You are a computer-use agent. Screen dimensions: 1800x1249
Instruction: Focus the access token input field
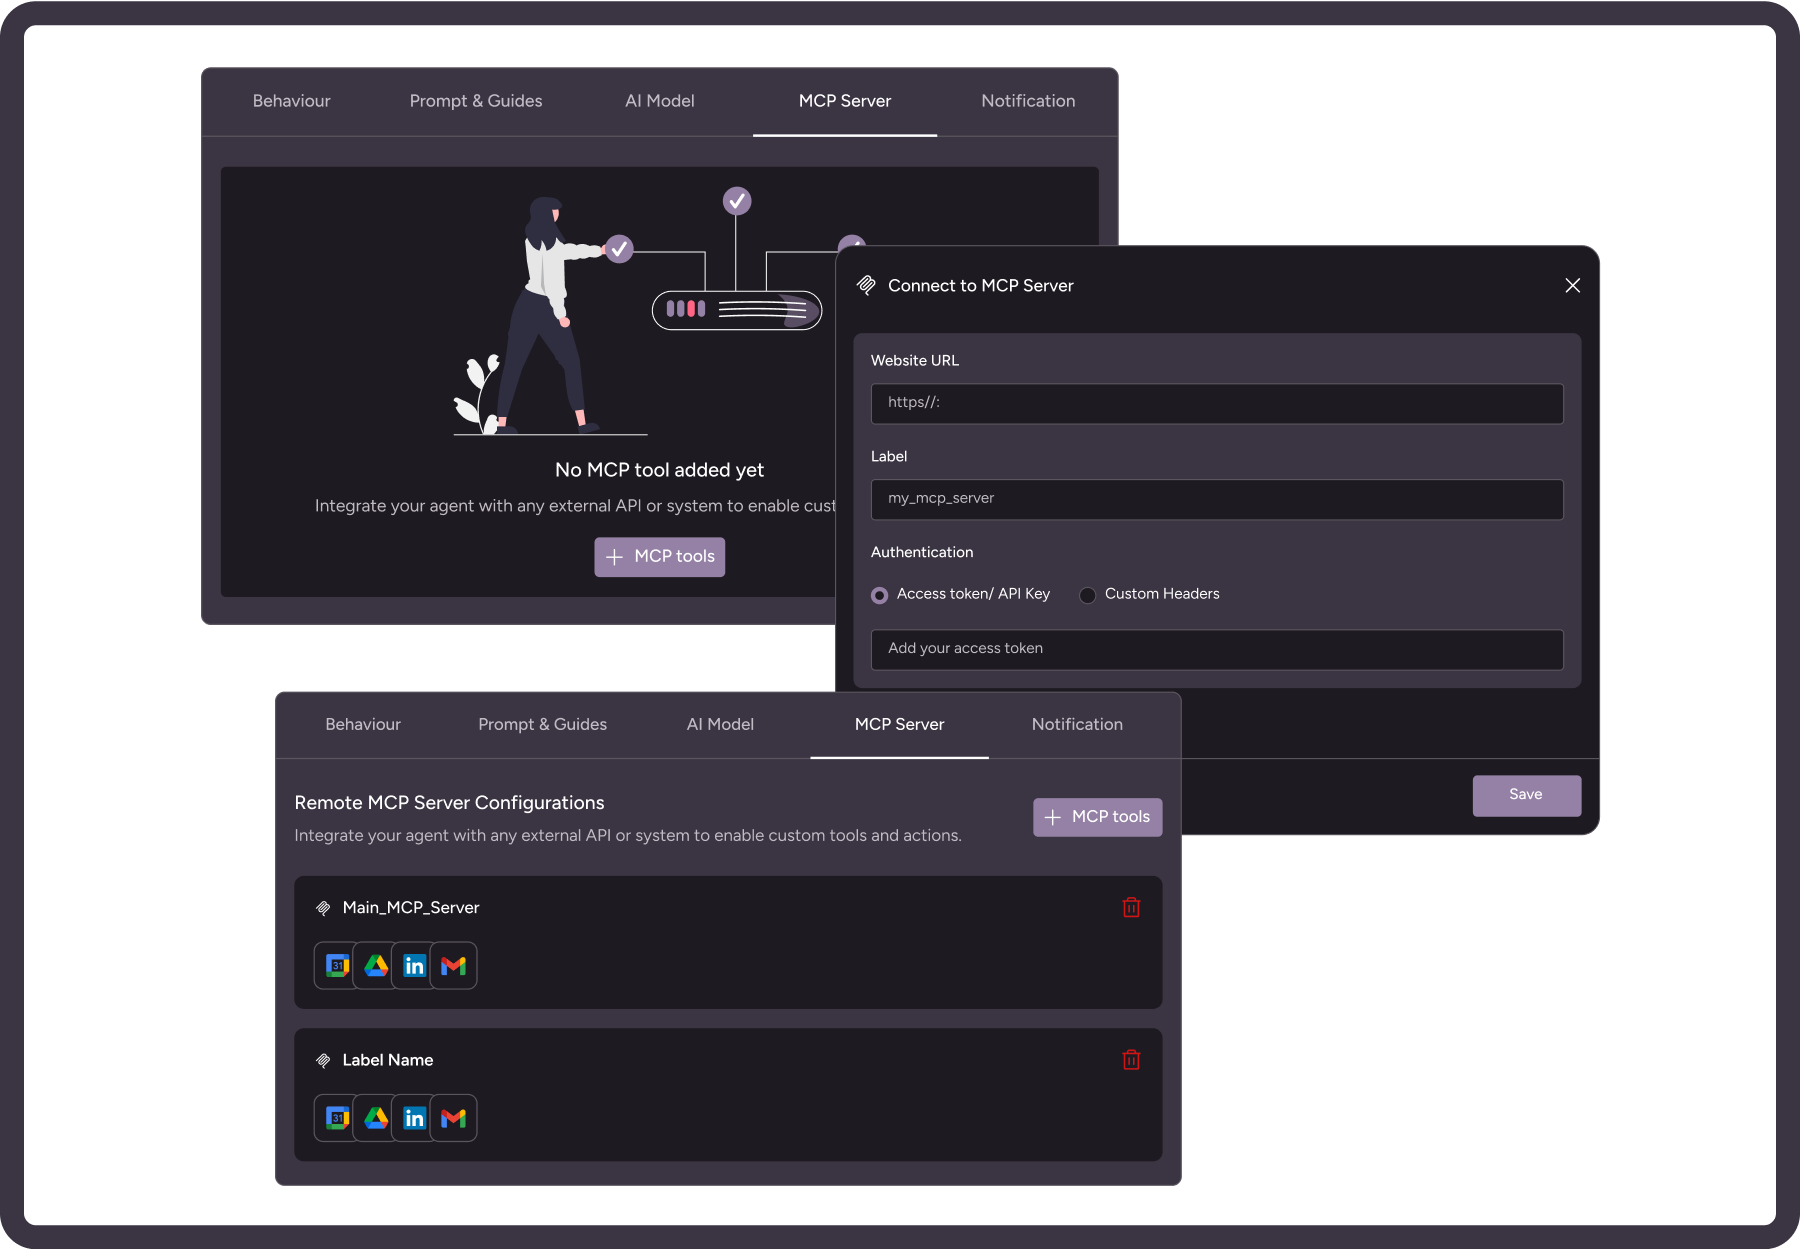coord(1216,649)
